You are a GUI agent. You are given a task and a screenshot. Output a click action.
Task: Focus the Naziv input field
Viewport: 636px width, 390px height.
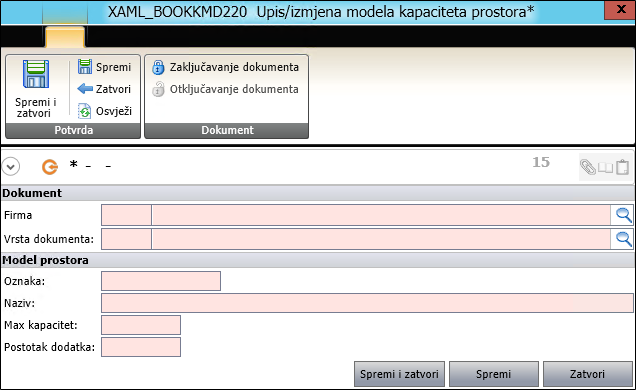(367, 303)
